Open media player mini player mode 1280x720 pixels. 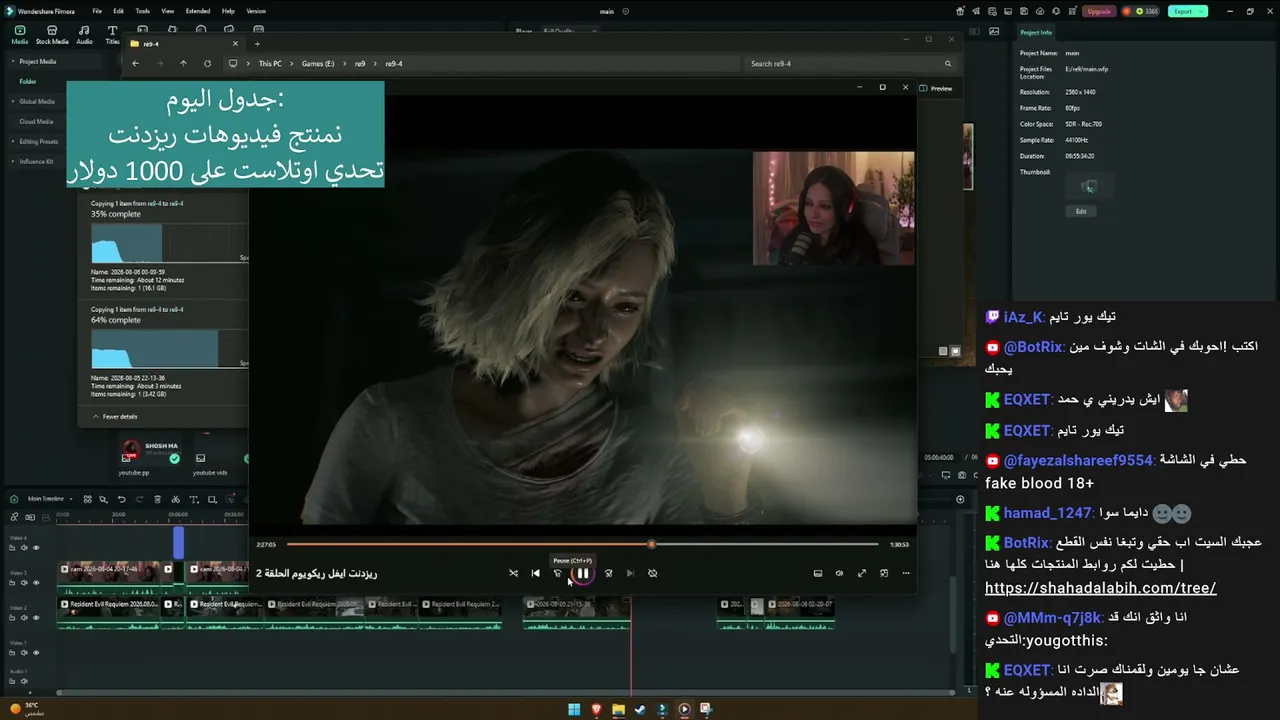(x=884, y=573)
